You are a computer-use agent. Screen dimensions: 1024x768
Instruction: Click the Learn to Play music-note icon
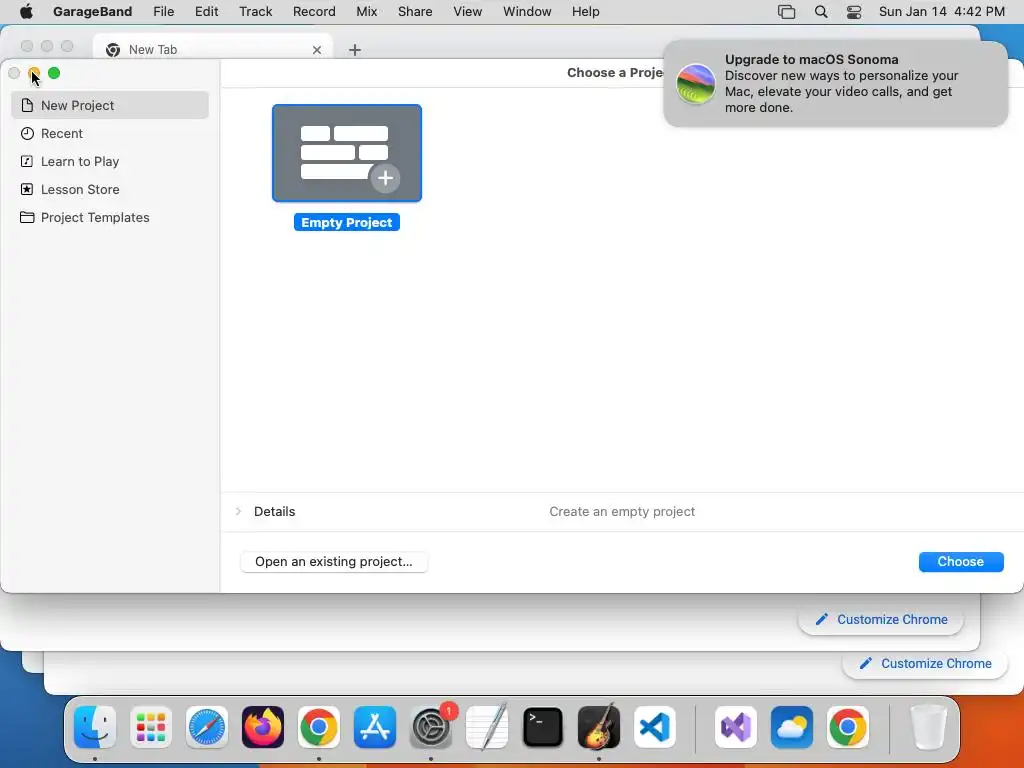coord(27,161)
